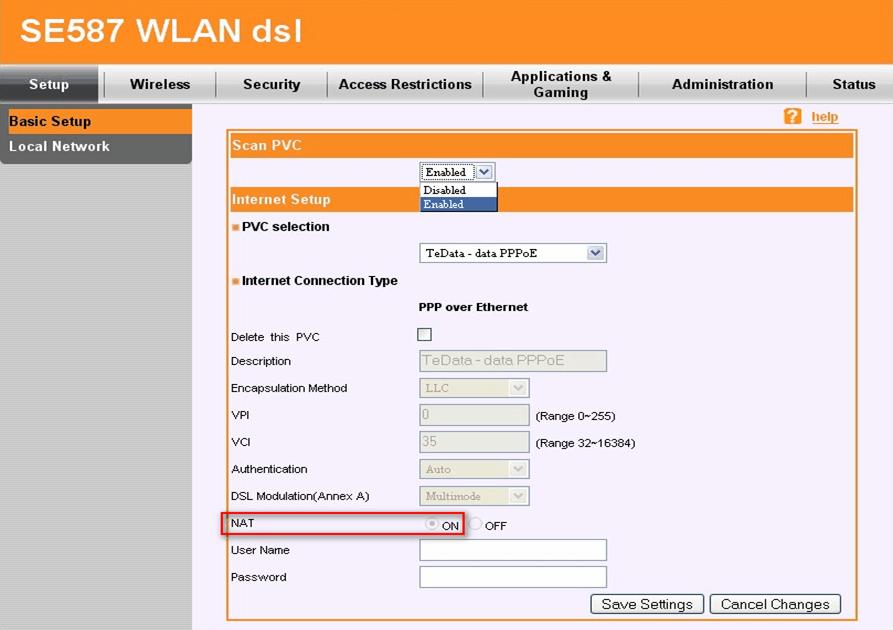Choose Enabled in the open dropdown
893x630 pixels.
click(x=445, y=203)
